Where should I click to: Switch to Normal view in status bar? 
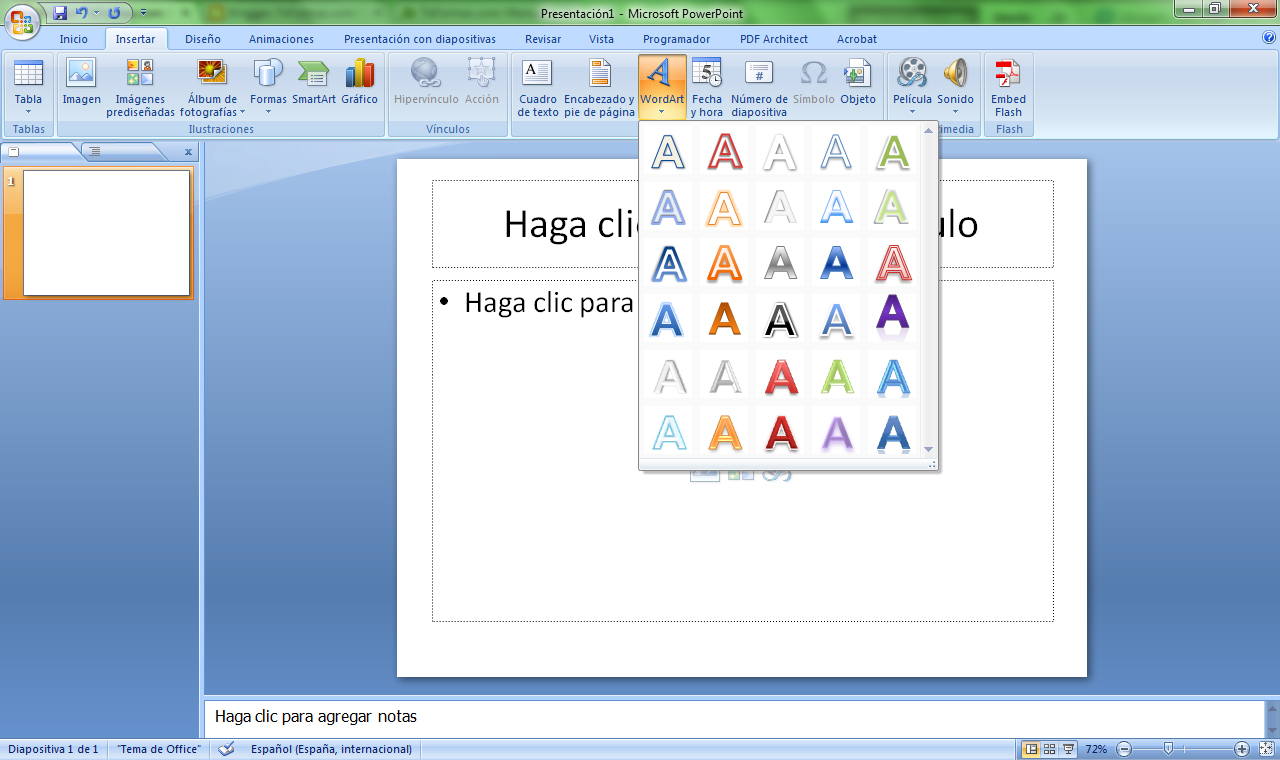pyautogui.click(x=1031, y=749)
